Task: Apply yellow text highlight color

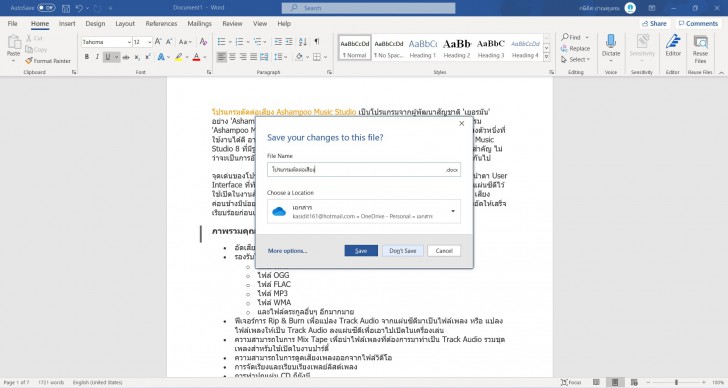Action: click(x=179, y=57)
